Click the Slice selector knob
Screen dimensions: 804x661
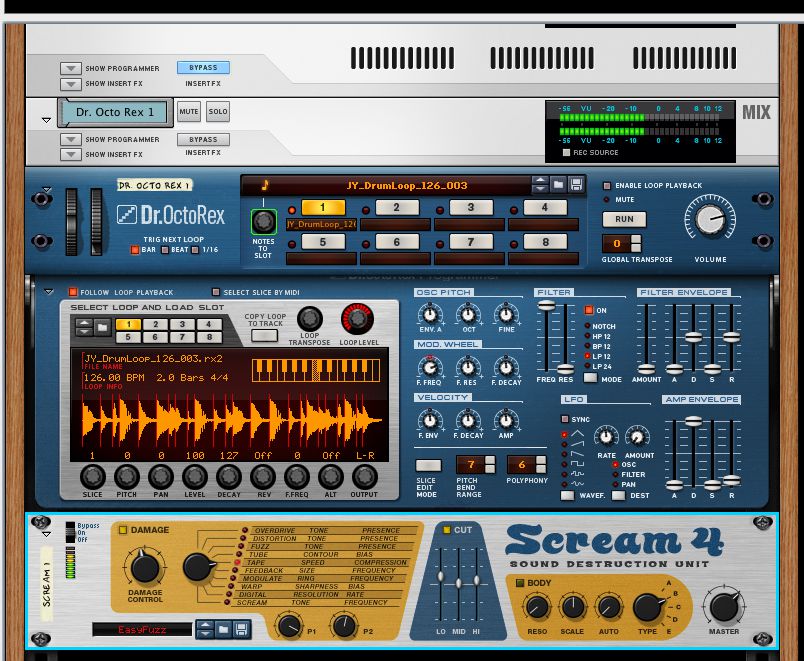coord(92,477)
